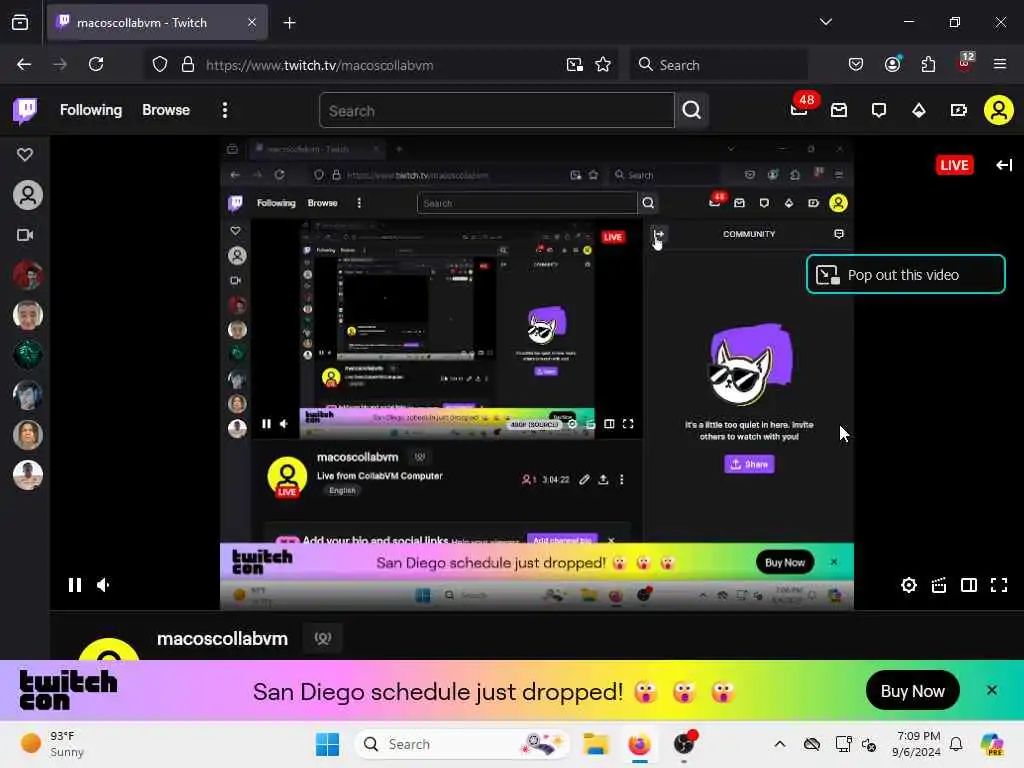Click the Get Bits diamond icon
1024x768 pixels.
[x=919, y=110]
